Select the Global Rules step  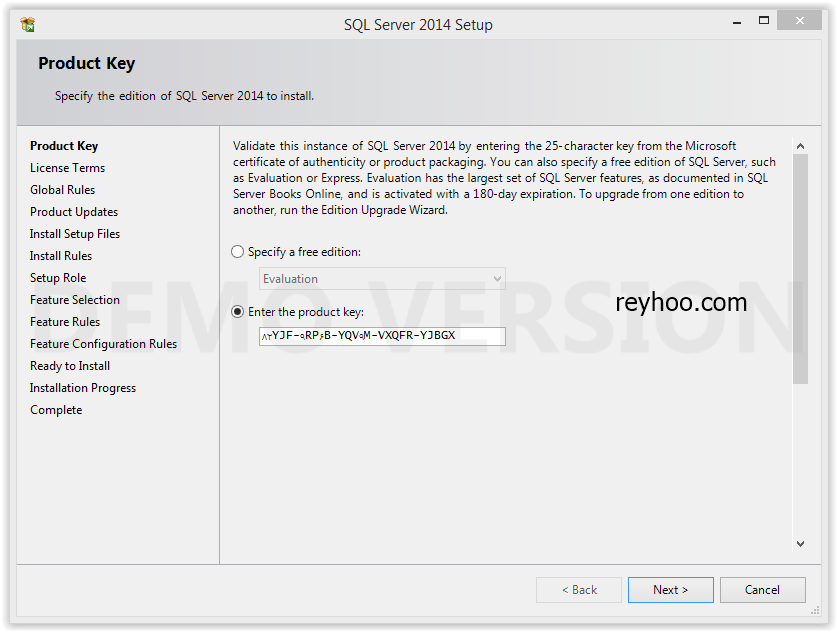(x=62, y=189)
